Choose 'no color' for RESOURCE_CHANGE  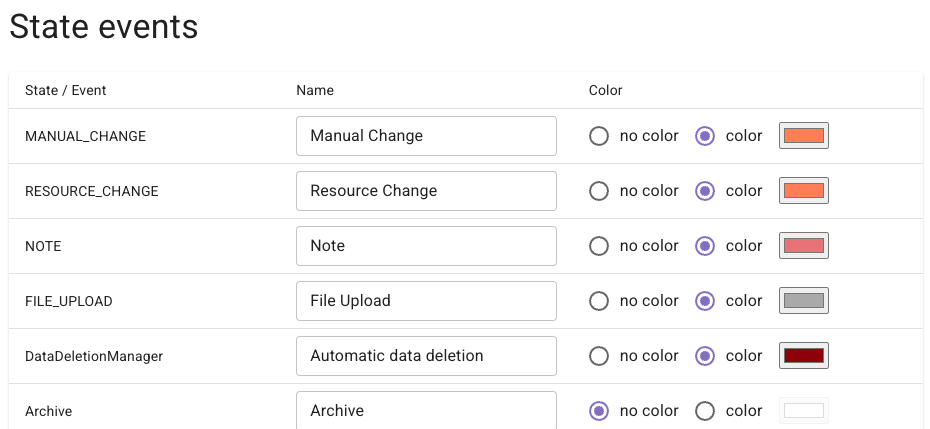click(x=598, y=191)
